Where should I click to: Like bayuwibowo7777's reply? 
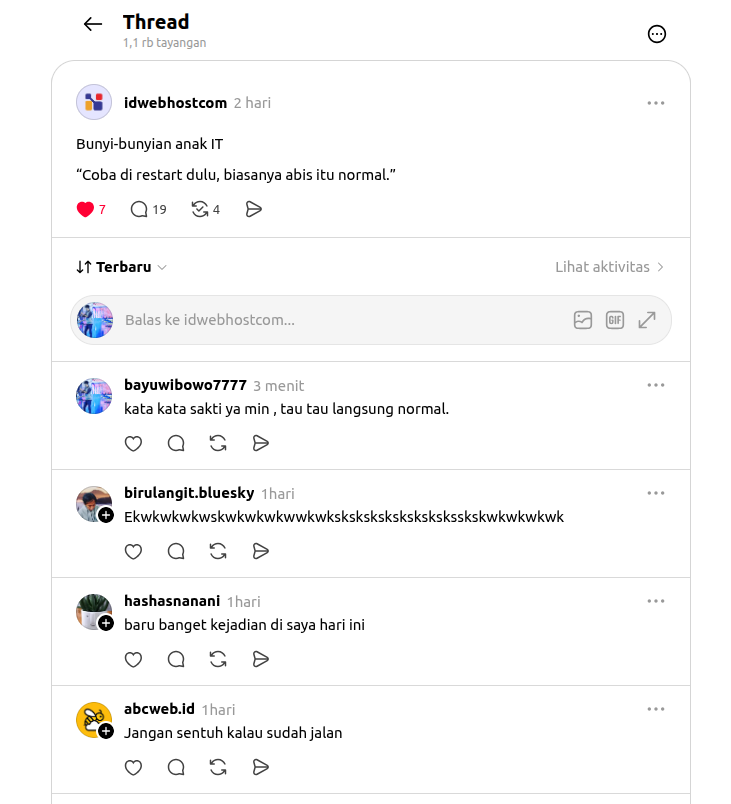[x=133, y=444]
